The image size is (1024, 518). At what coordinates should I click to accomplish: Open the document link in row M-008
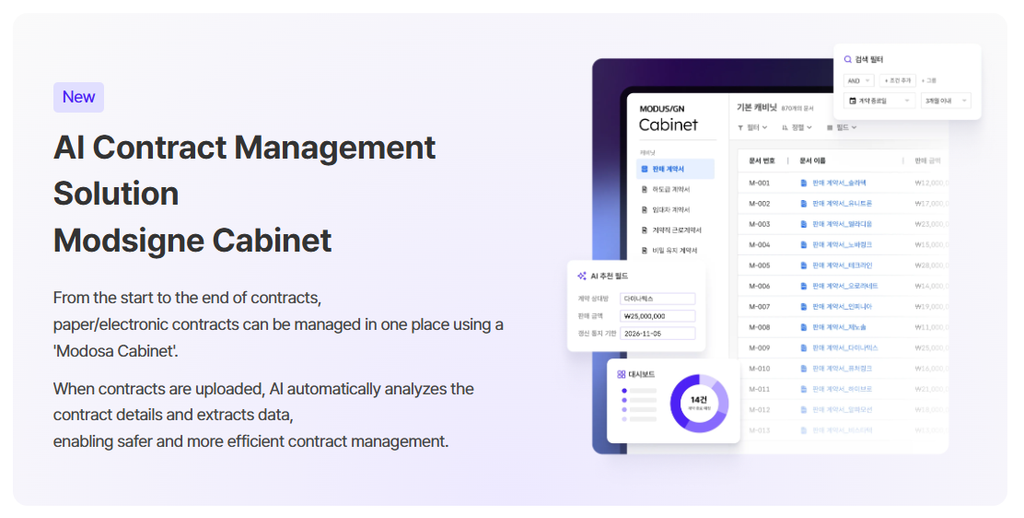[x=839, y=327]
